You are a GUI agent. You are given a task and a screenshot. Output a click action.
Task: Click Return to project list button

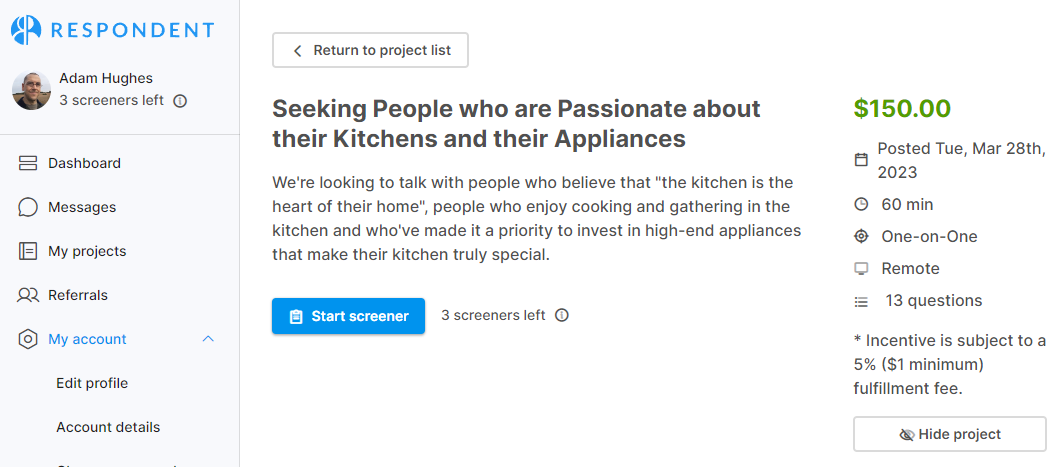(x=370, y=50)
